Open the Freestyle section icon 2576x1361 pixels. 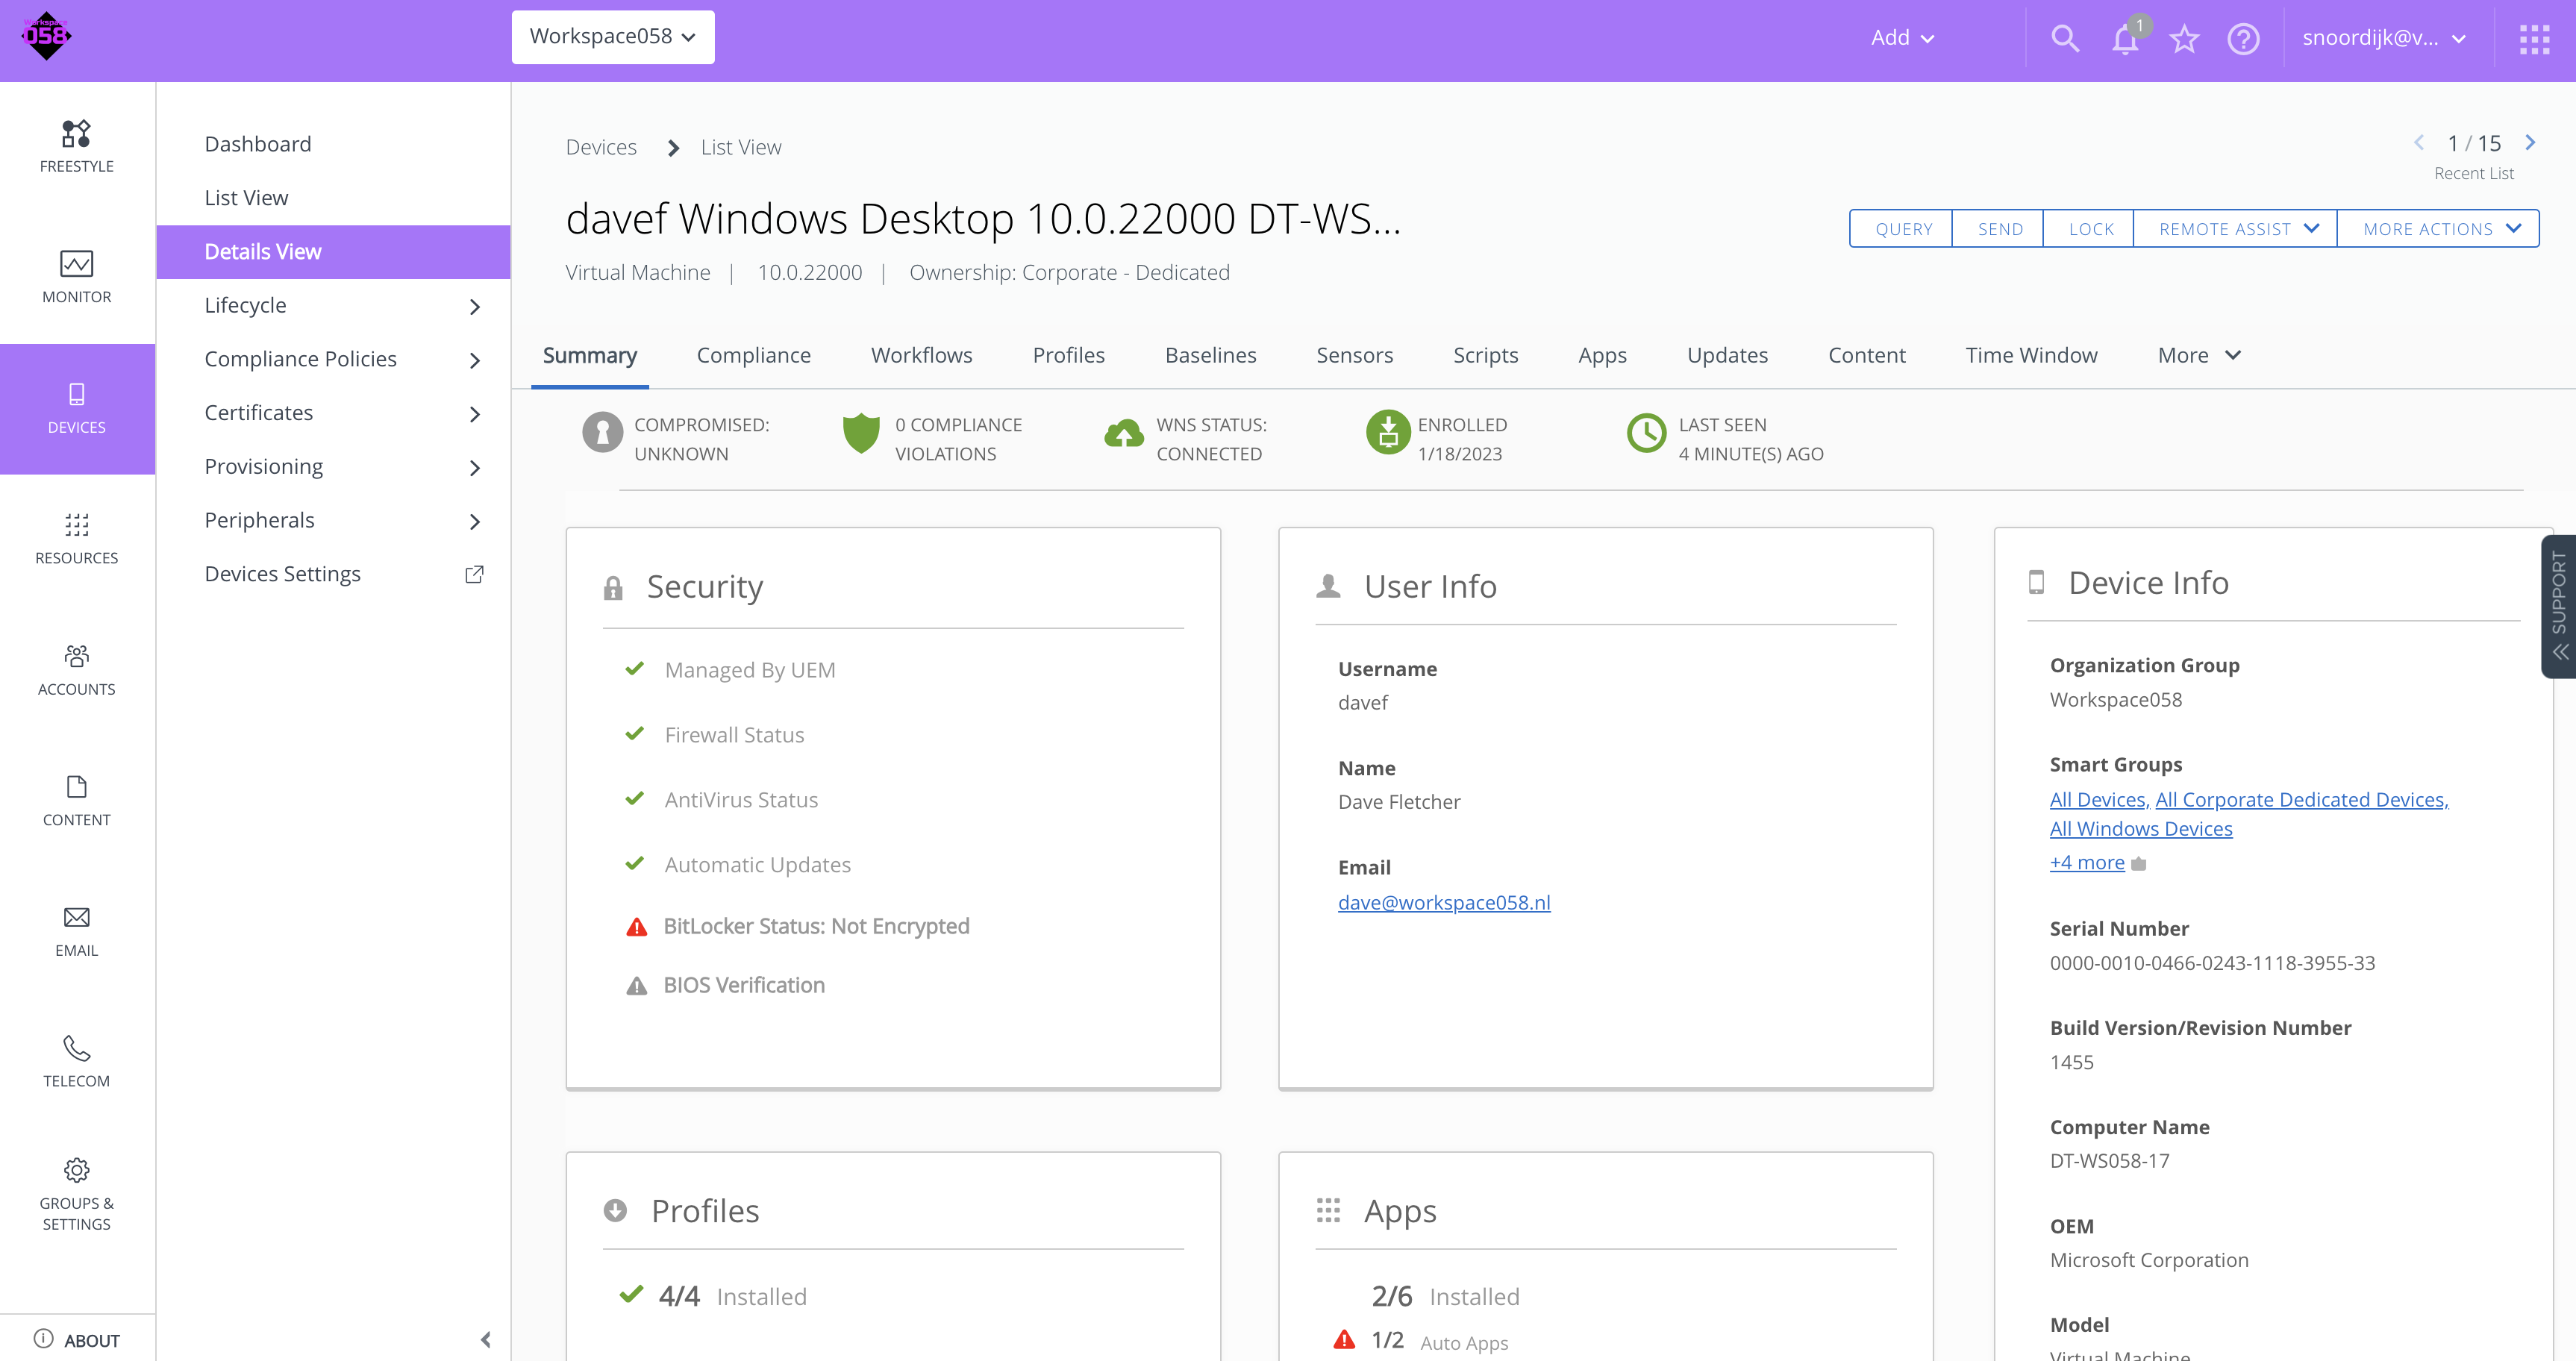pyautogui.click(x=76, y=133)
